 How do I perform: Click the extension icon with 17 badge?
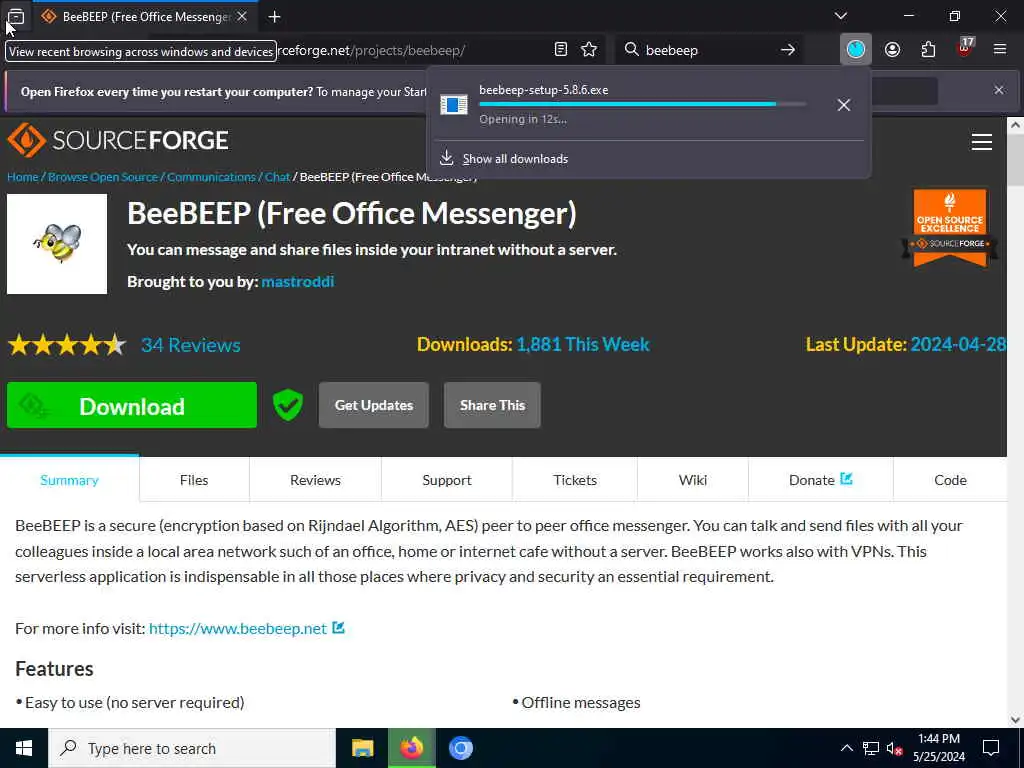(x=964, y=48)
